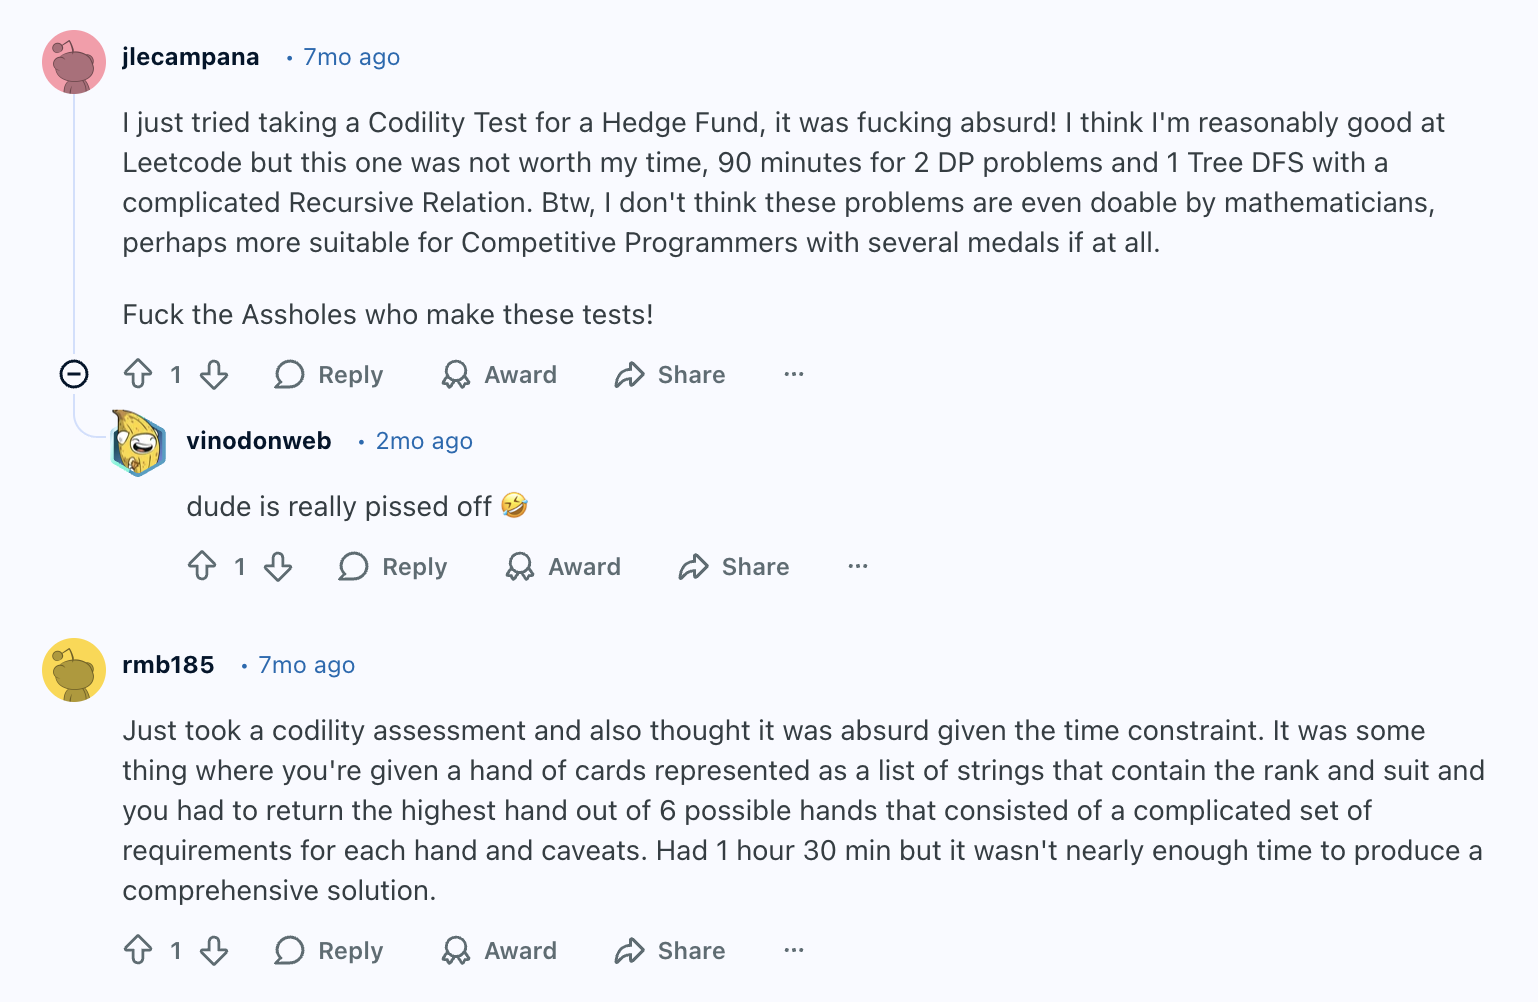Upvote rmb185's comment
Screen dimensions: 1538x1002
pyautogui.click(x=138, y=950)
